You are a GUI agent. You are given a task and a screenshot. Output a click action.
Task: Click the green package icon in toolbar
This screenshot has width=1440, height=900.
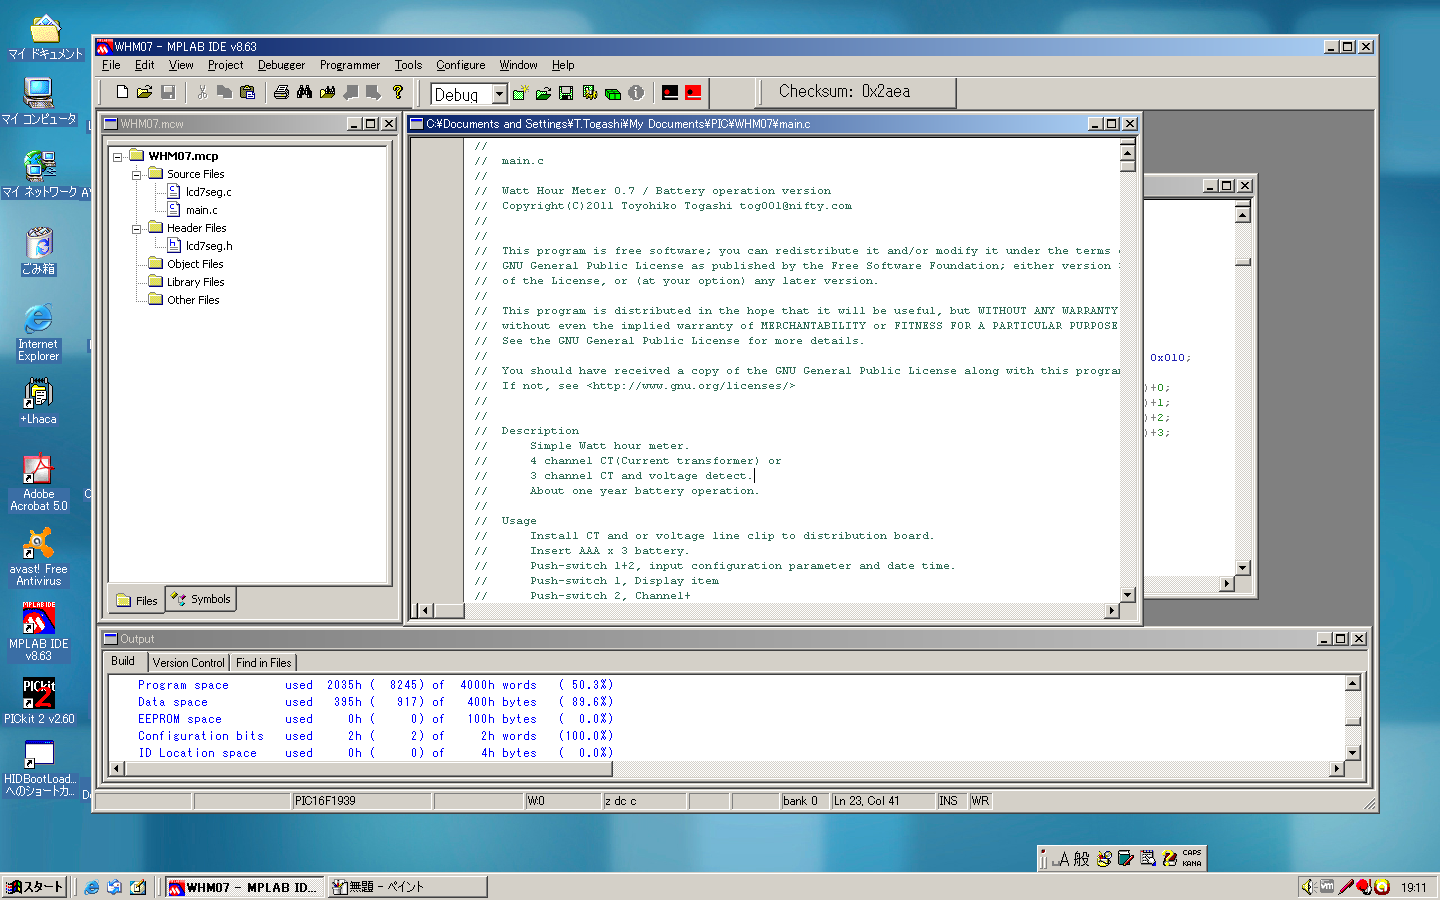[x=613, y=93]
